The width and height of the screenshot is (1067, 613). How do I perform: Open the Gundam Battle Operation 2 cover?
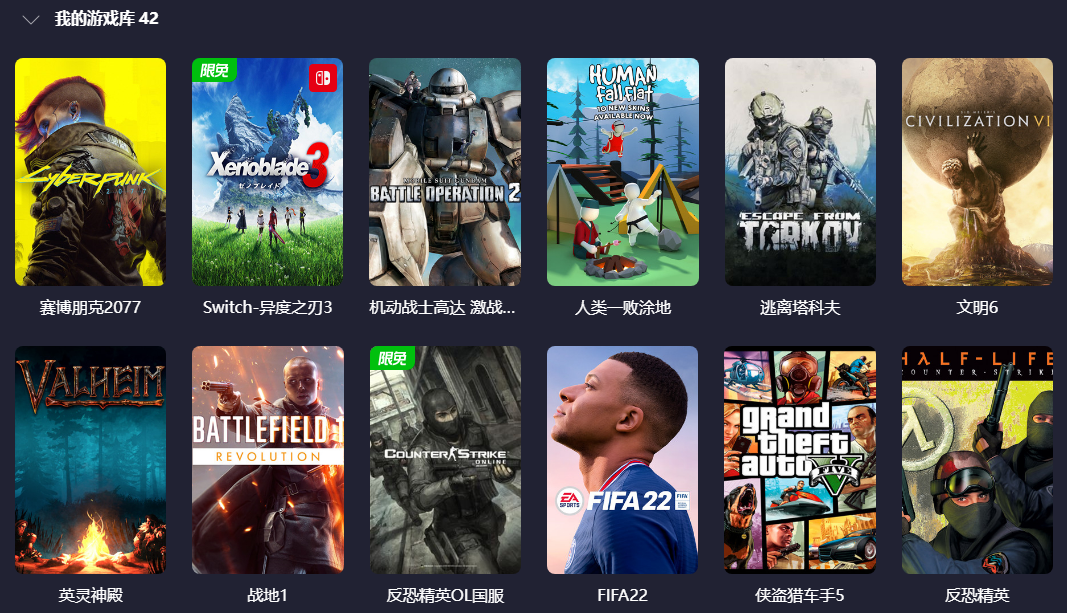tap(445, 171)
